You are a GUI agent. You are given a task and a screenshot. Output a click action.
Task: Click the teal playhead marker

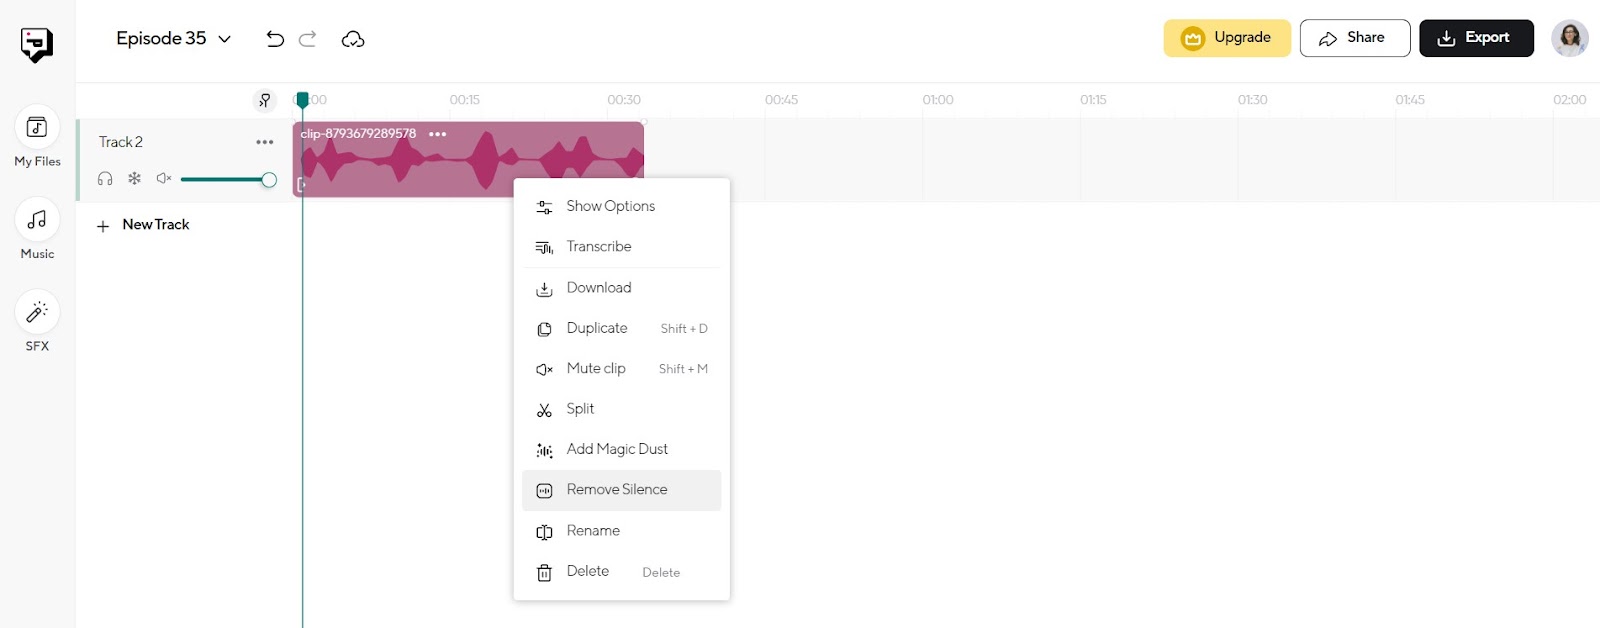coord(302,99)
